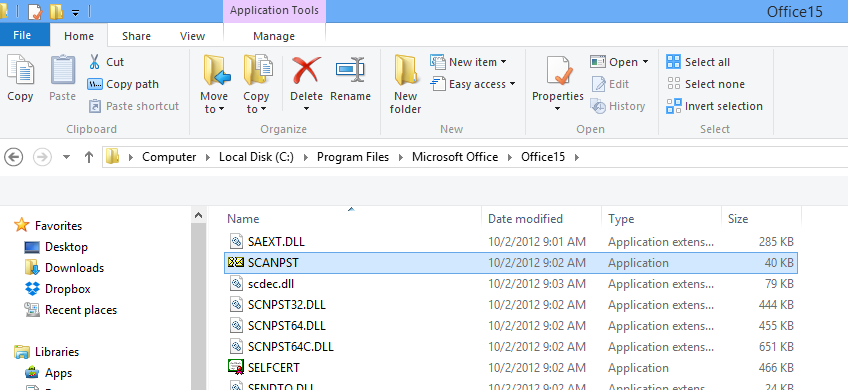Switch to the Share ribbon tab
Screen dimensions: 848x390
(x=136, y=36)
